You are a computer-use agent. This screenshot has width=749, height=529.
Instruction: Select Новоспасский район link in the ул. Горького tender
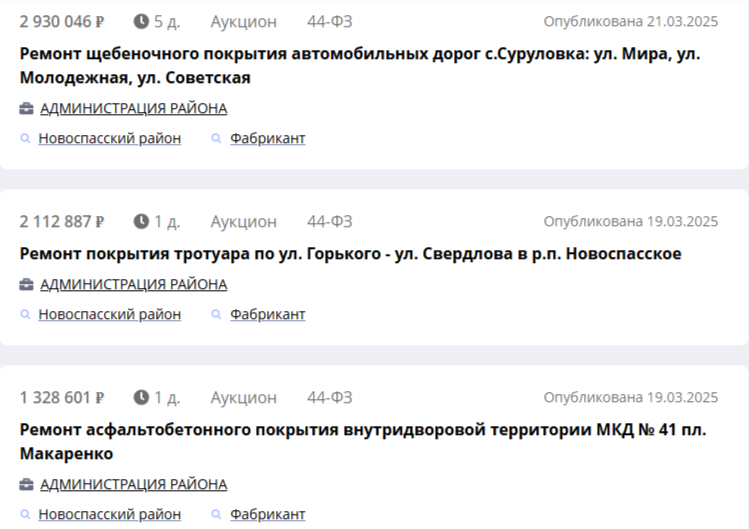109,315
